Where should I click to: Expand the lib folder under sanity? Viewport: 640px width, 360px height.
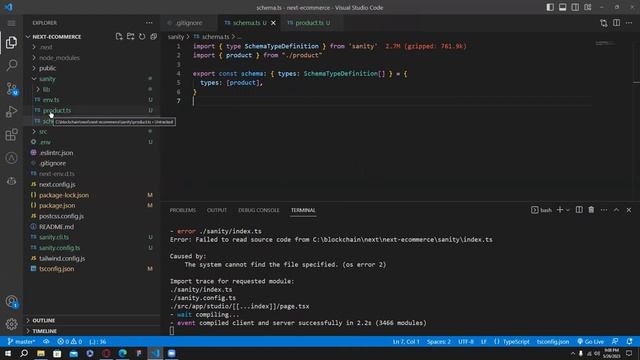click(x=46, y=89)
